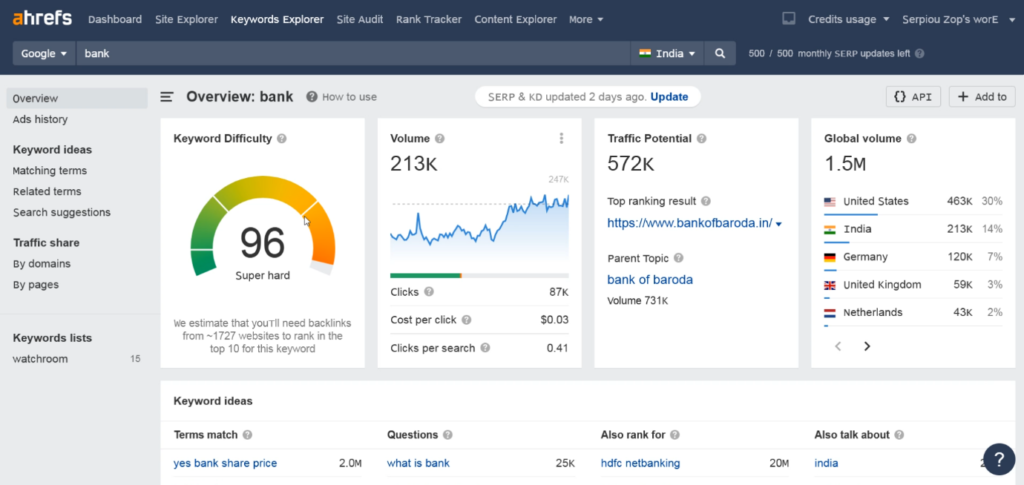
Task: Open Credits usage dropdown
Action: (x=848, y=20)
